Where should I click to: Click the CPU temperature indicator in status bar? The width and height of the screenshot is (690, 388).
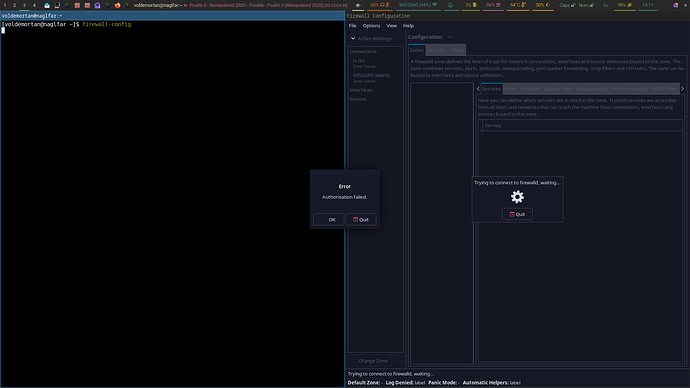(518, 5)
